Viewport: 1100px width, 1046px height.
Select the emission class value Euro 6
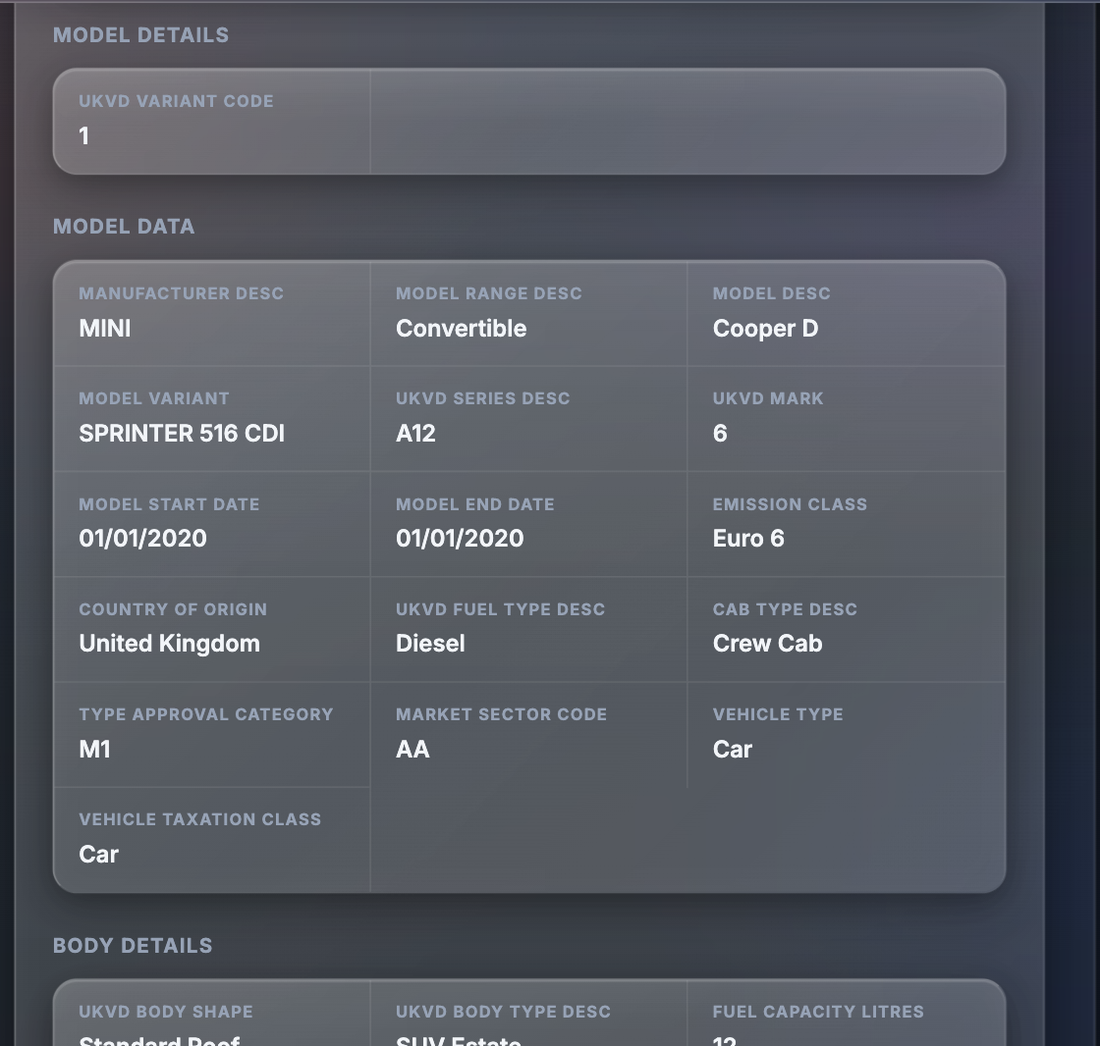[x=749, y=538]
